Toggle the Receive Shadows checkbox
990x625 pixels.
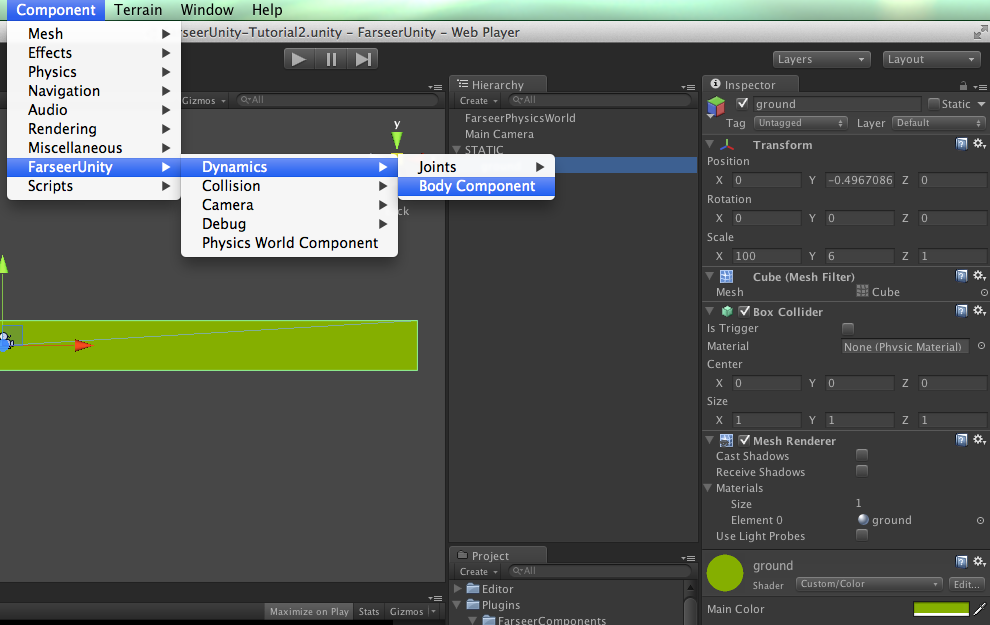pos(862,471)
